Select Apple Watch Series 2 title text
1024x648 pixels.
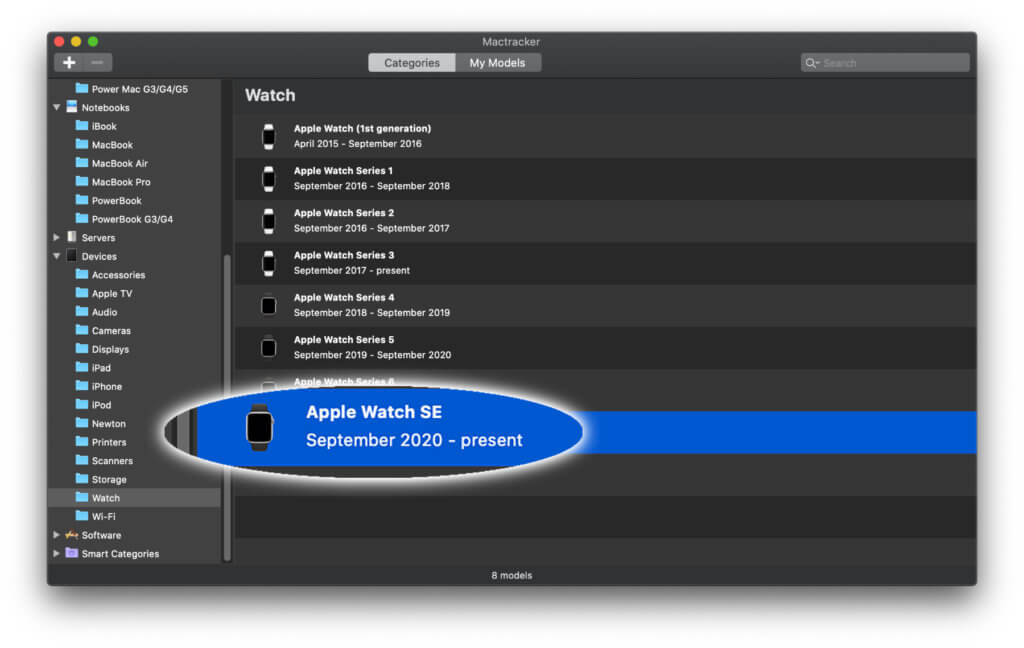coord(344,213)
